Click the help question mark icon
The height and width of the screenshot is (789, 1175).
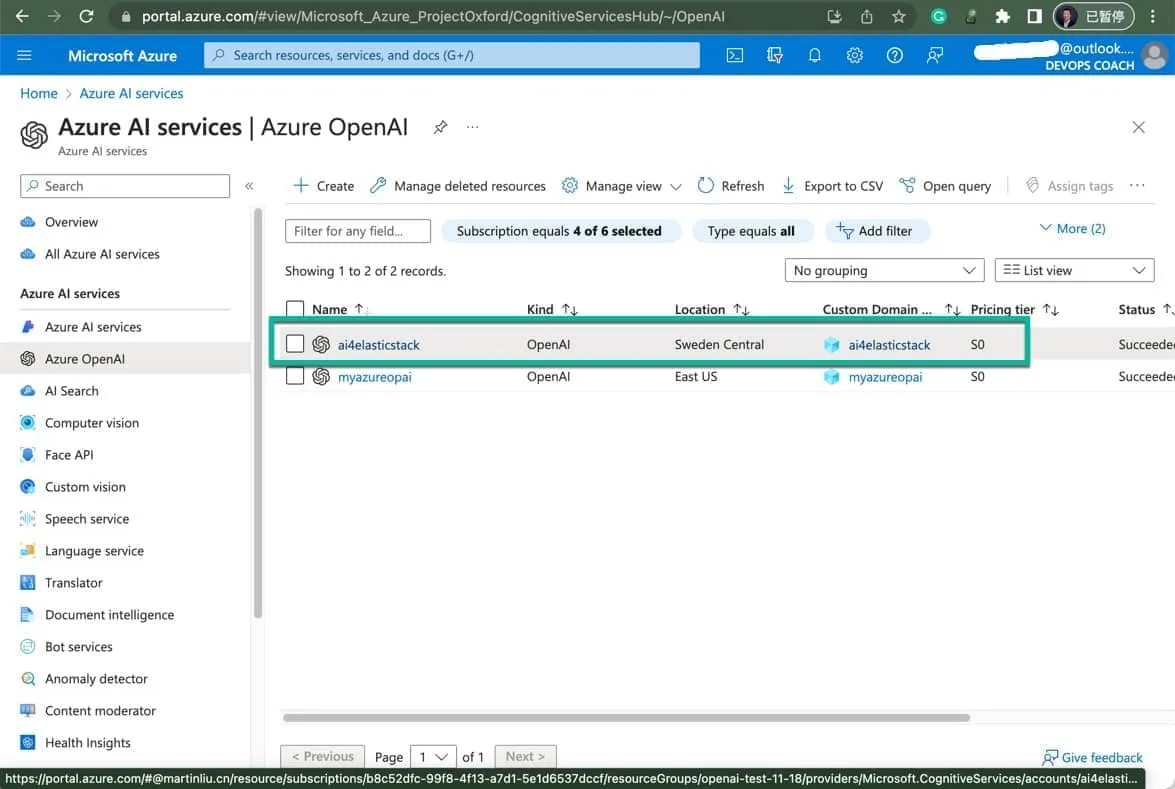pos(894,56)
